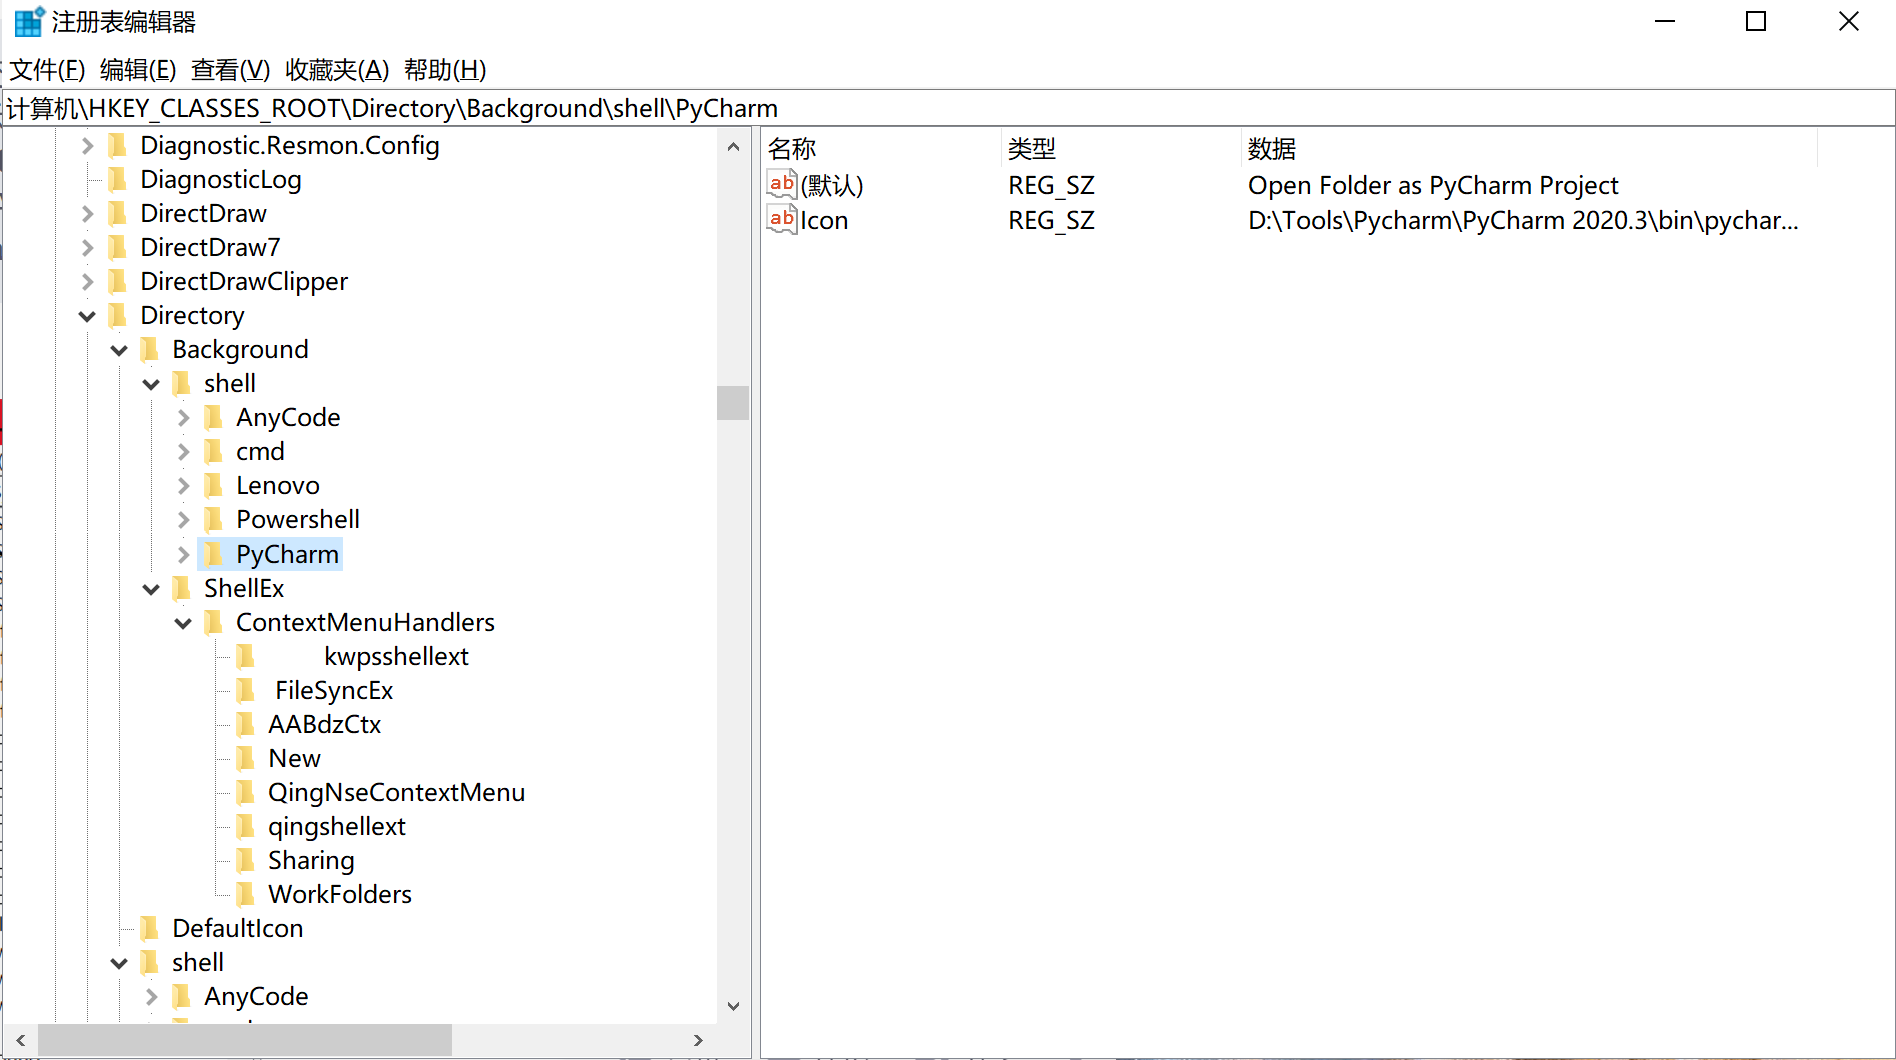Click the ContextMenuHandlers folder icon
Image resolution: width=1896 pixels, height=1060 pixels.
[213, 622]
